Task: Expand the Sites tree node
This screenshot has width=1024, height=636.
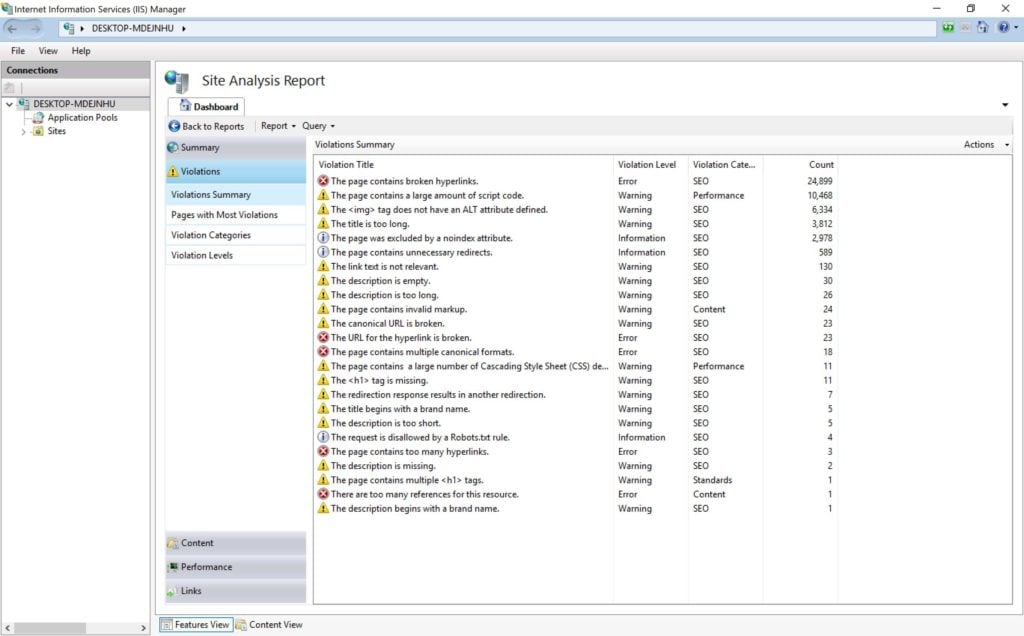Action: coord(24,131)
